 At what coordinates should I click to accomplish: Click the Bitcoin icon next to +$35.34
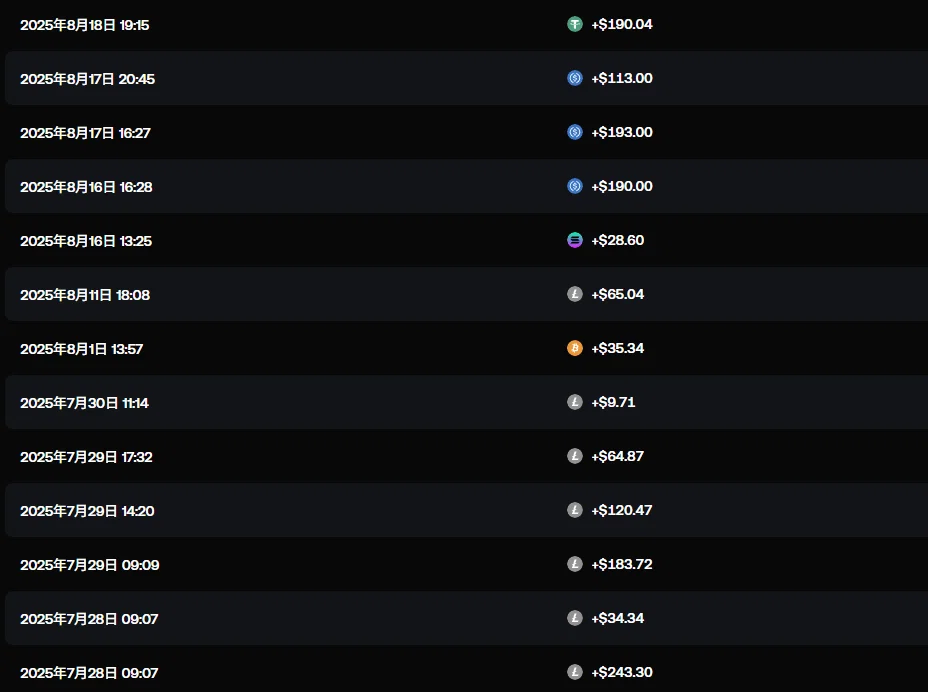574,348
